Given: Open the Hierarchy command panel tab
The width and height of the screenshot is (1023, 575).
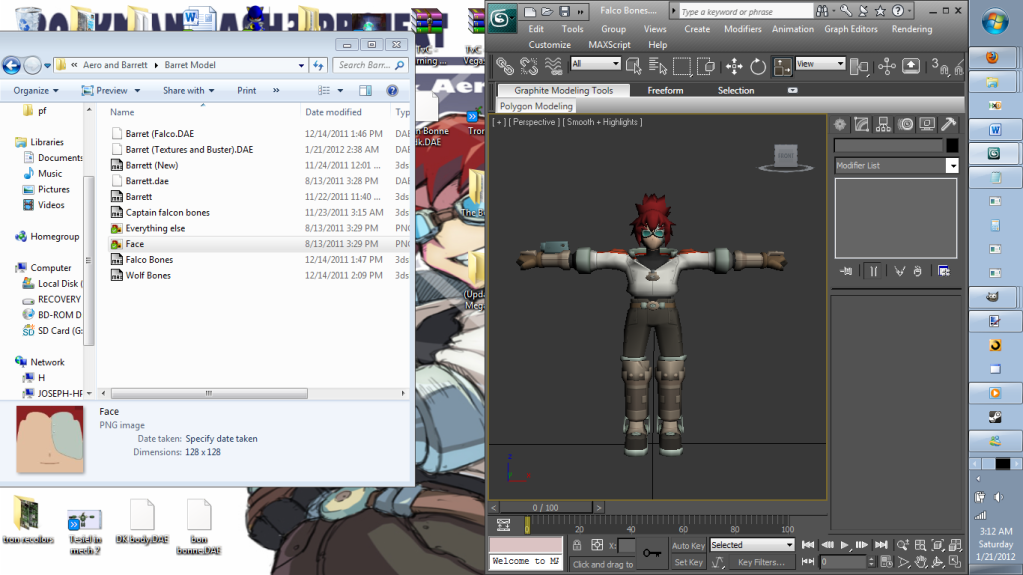Looking at the screenshot, I should (883, 124).
